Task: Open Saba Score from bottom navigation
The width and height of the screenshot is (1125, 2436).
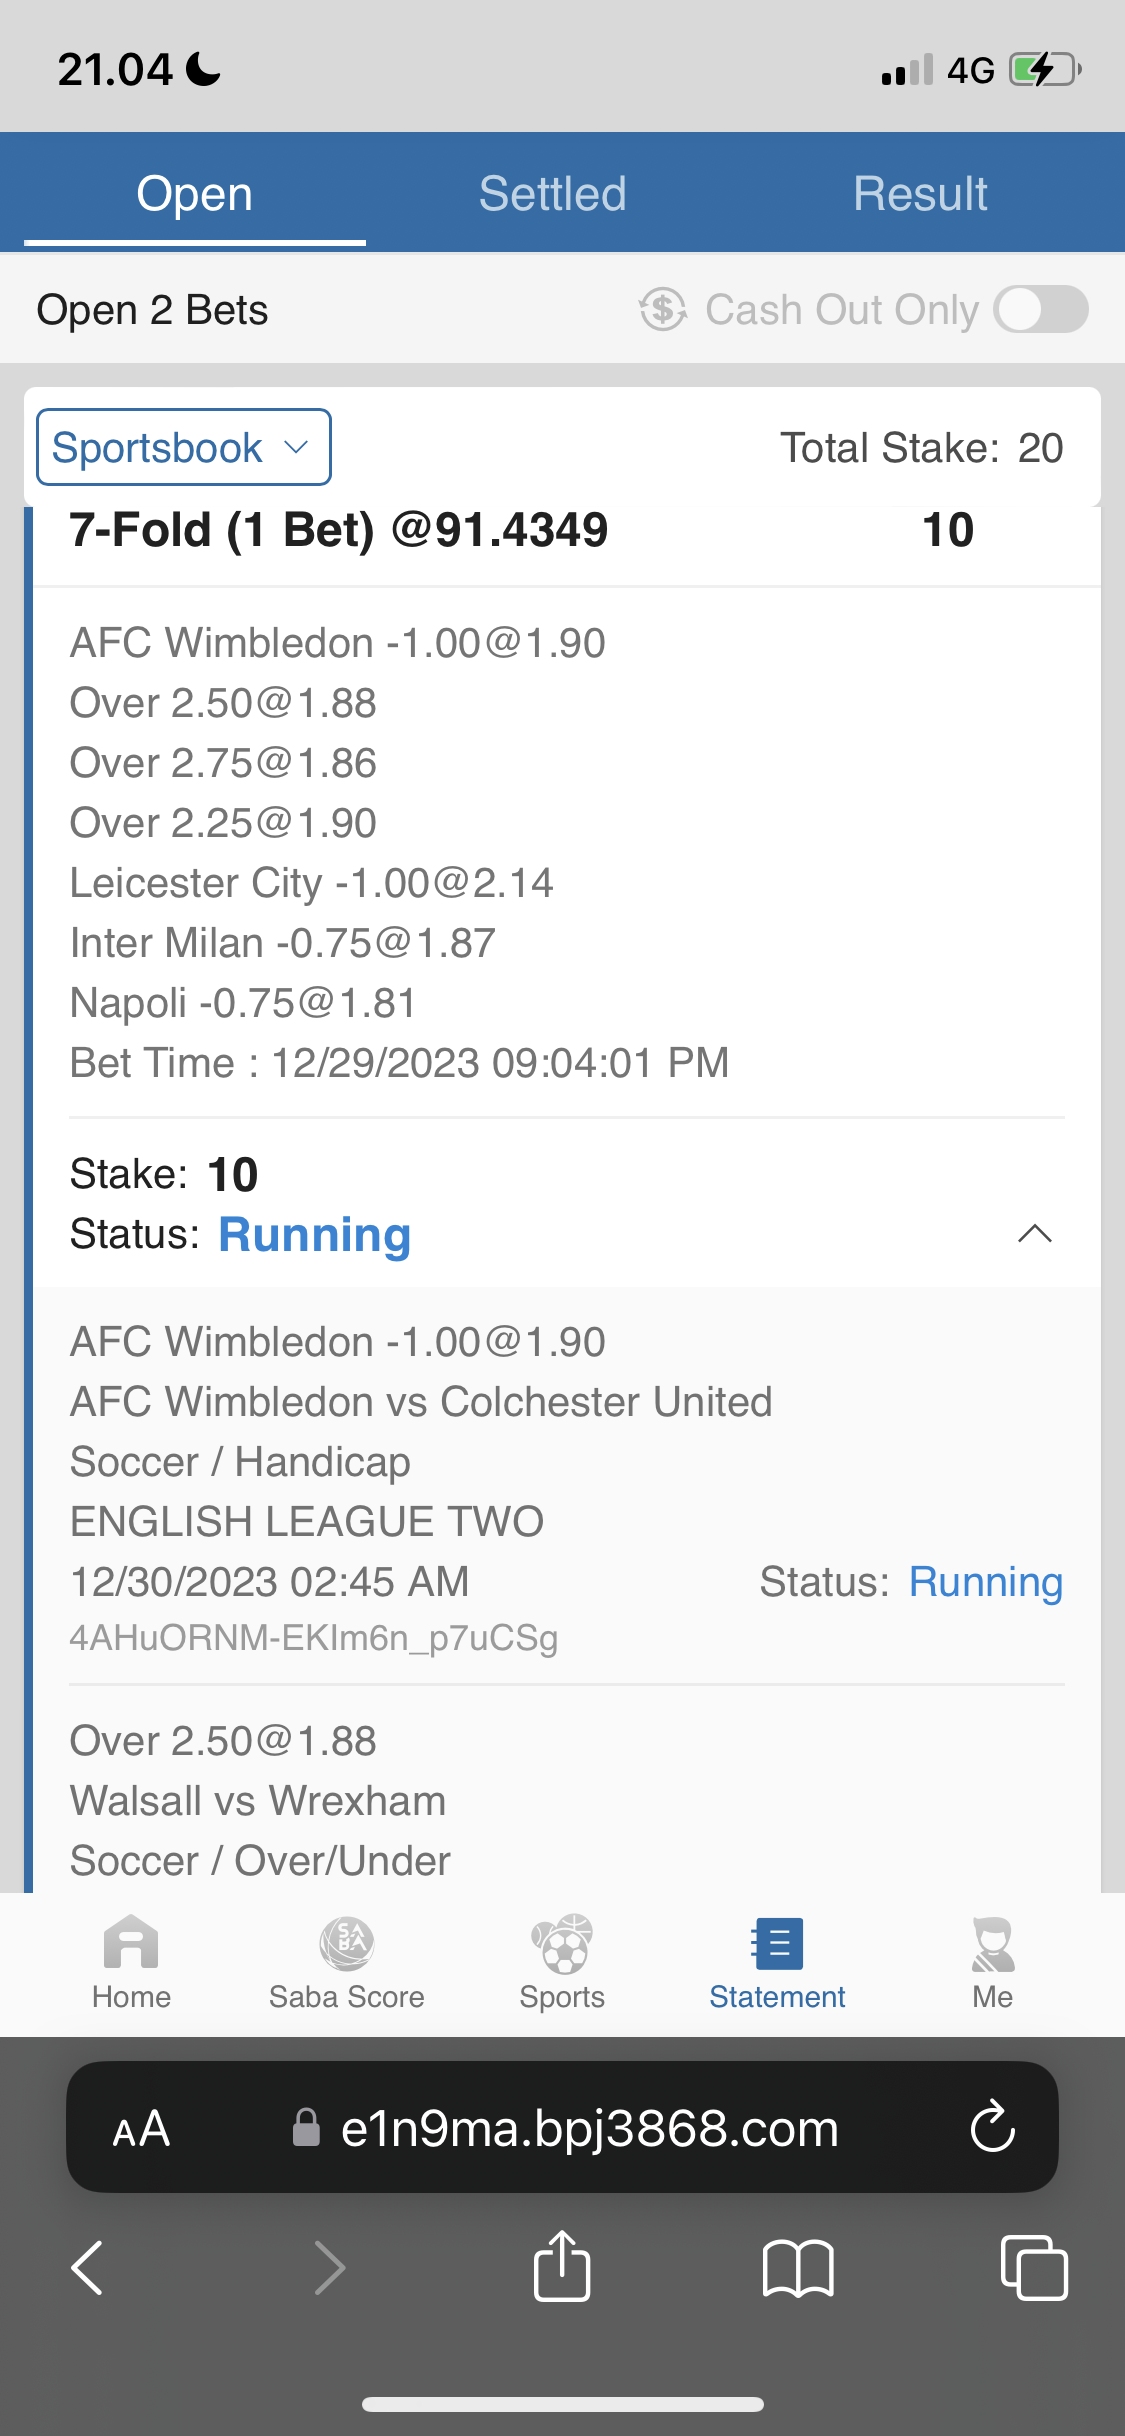Action: pyautogui.click(x=346, y=1945)
